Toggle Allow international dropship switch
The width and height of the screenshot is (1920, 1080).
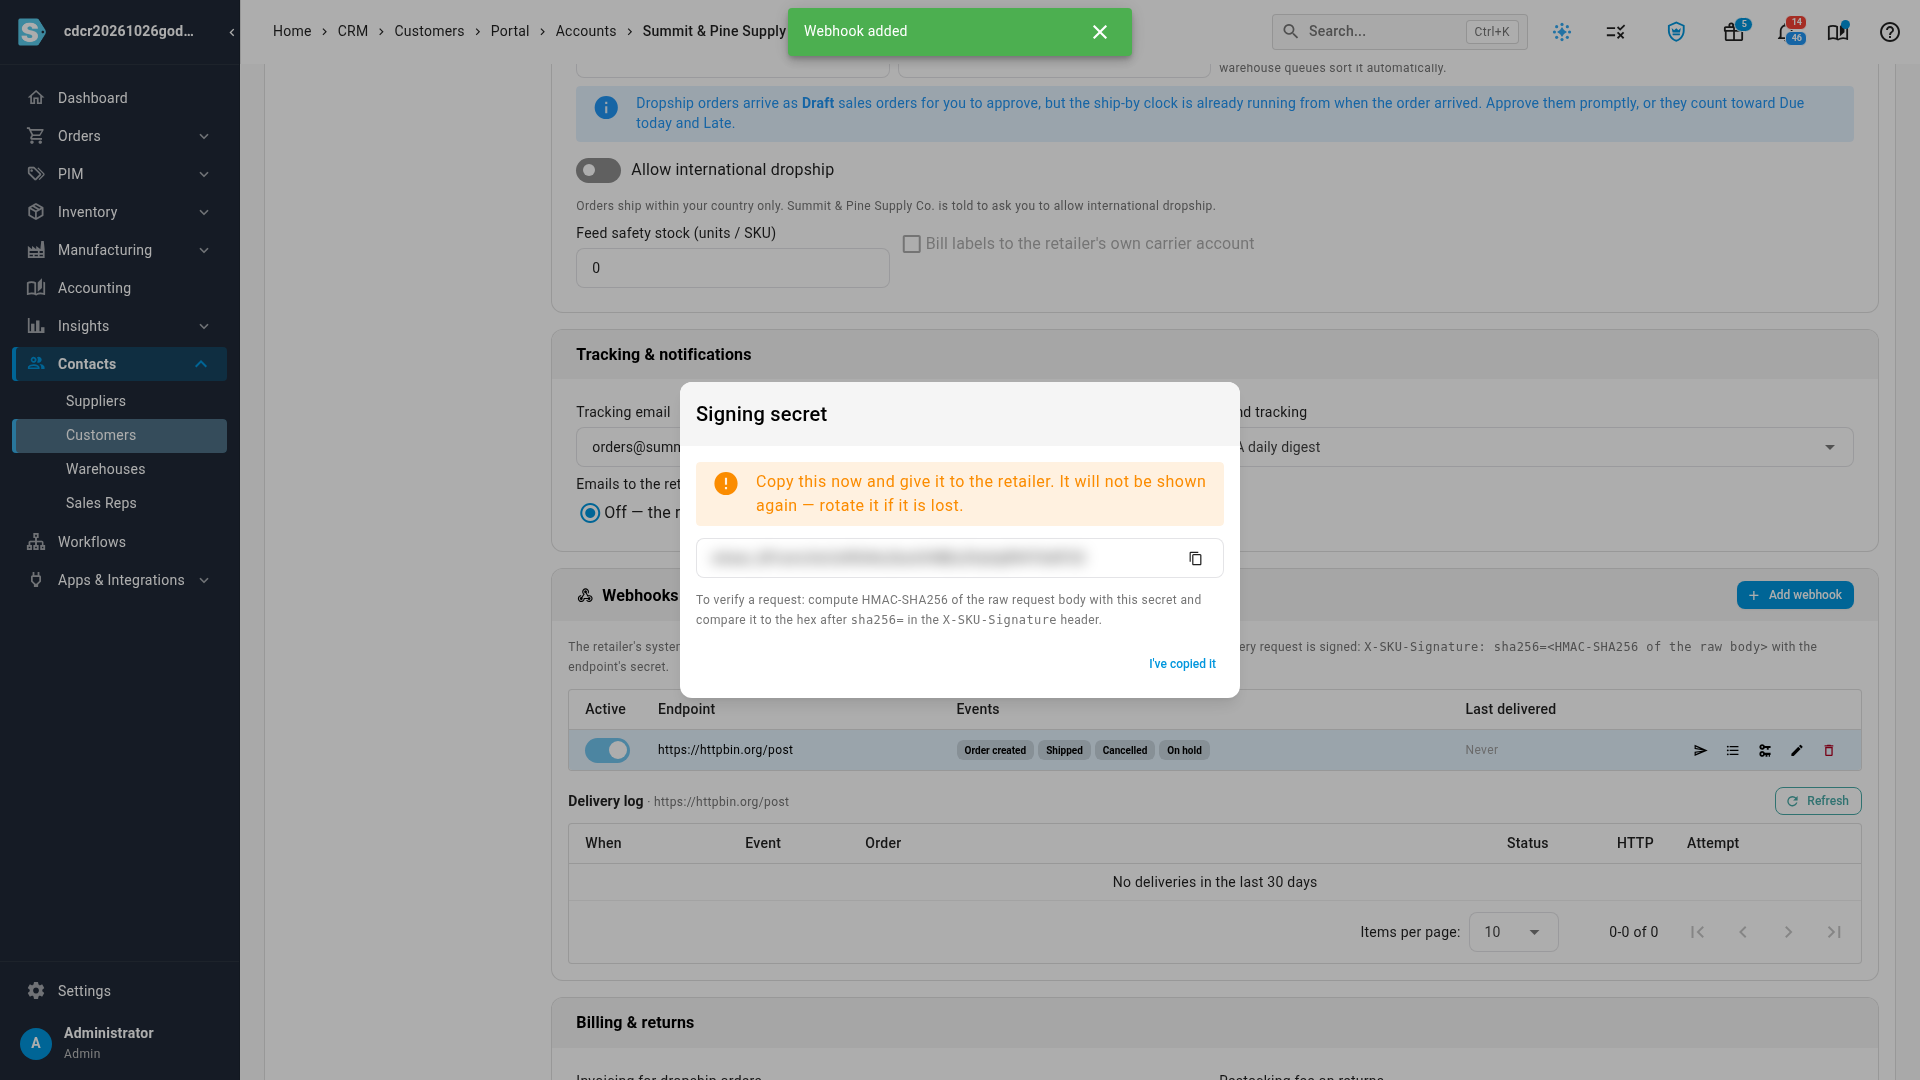click(598, 170)
